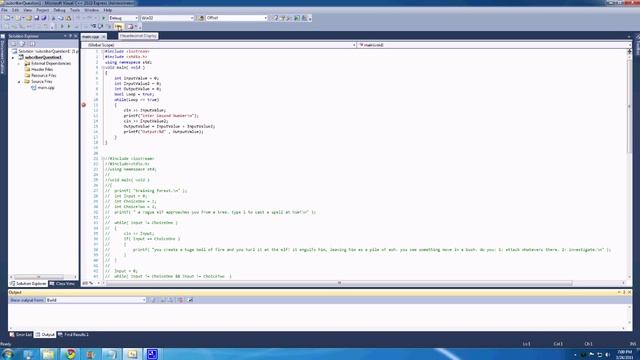
Task: Click the Windows Start button
Action: click(7, 354)
